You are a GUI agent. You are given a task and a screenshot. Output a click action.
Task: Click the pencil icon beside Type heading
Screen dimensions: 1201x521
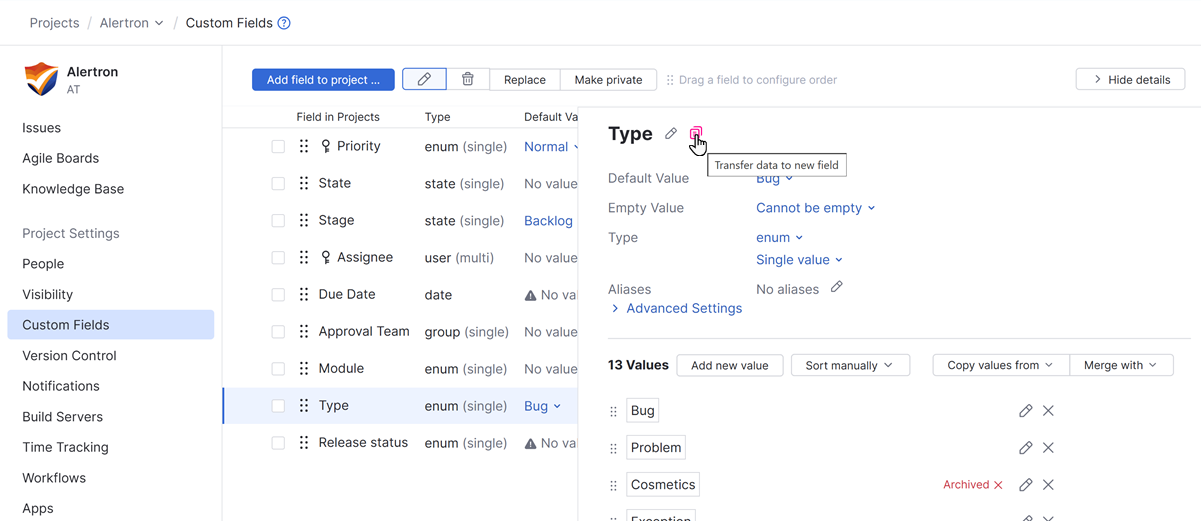pyautogui.click(x=671, y=134)
